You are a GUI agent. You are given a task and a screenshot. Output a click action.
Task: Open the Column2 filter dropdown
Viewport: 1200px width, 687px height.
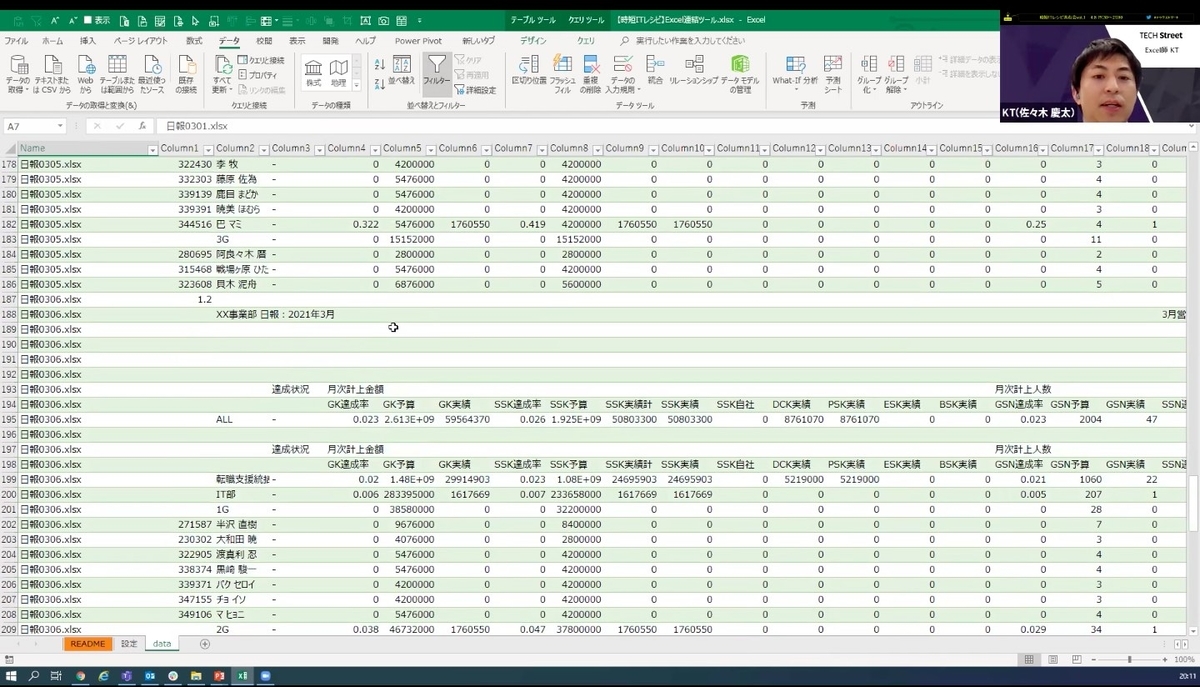pyautogui.click(x=264, y=149)
